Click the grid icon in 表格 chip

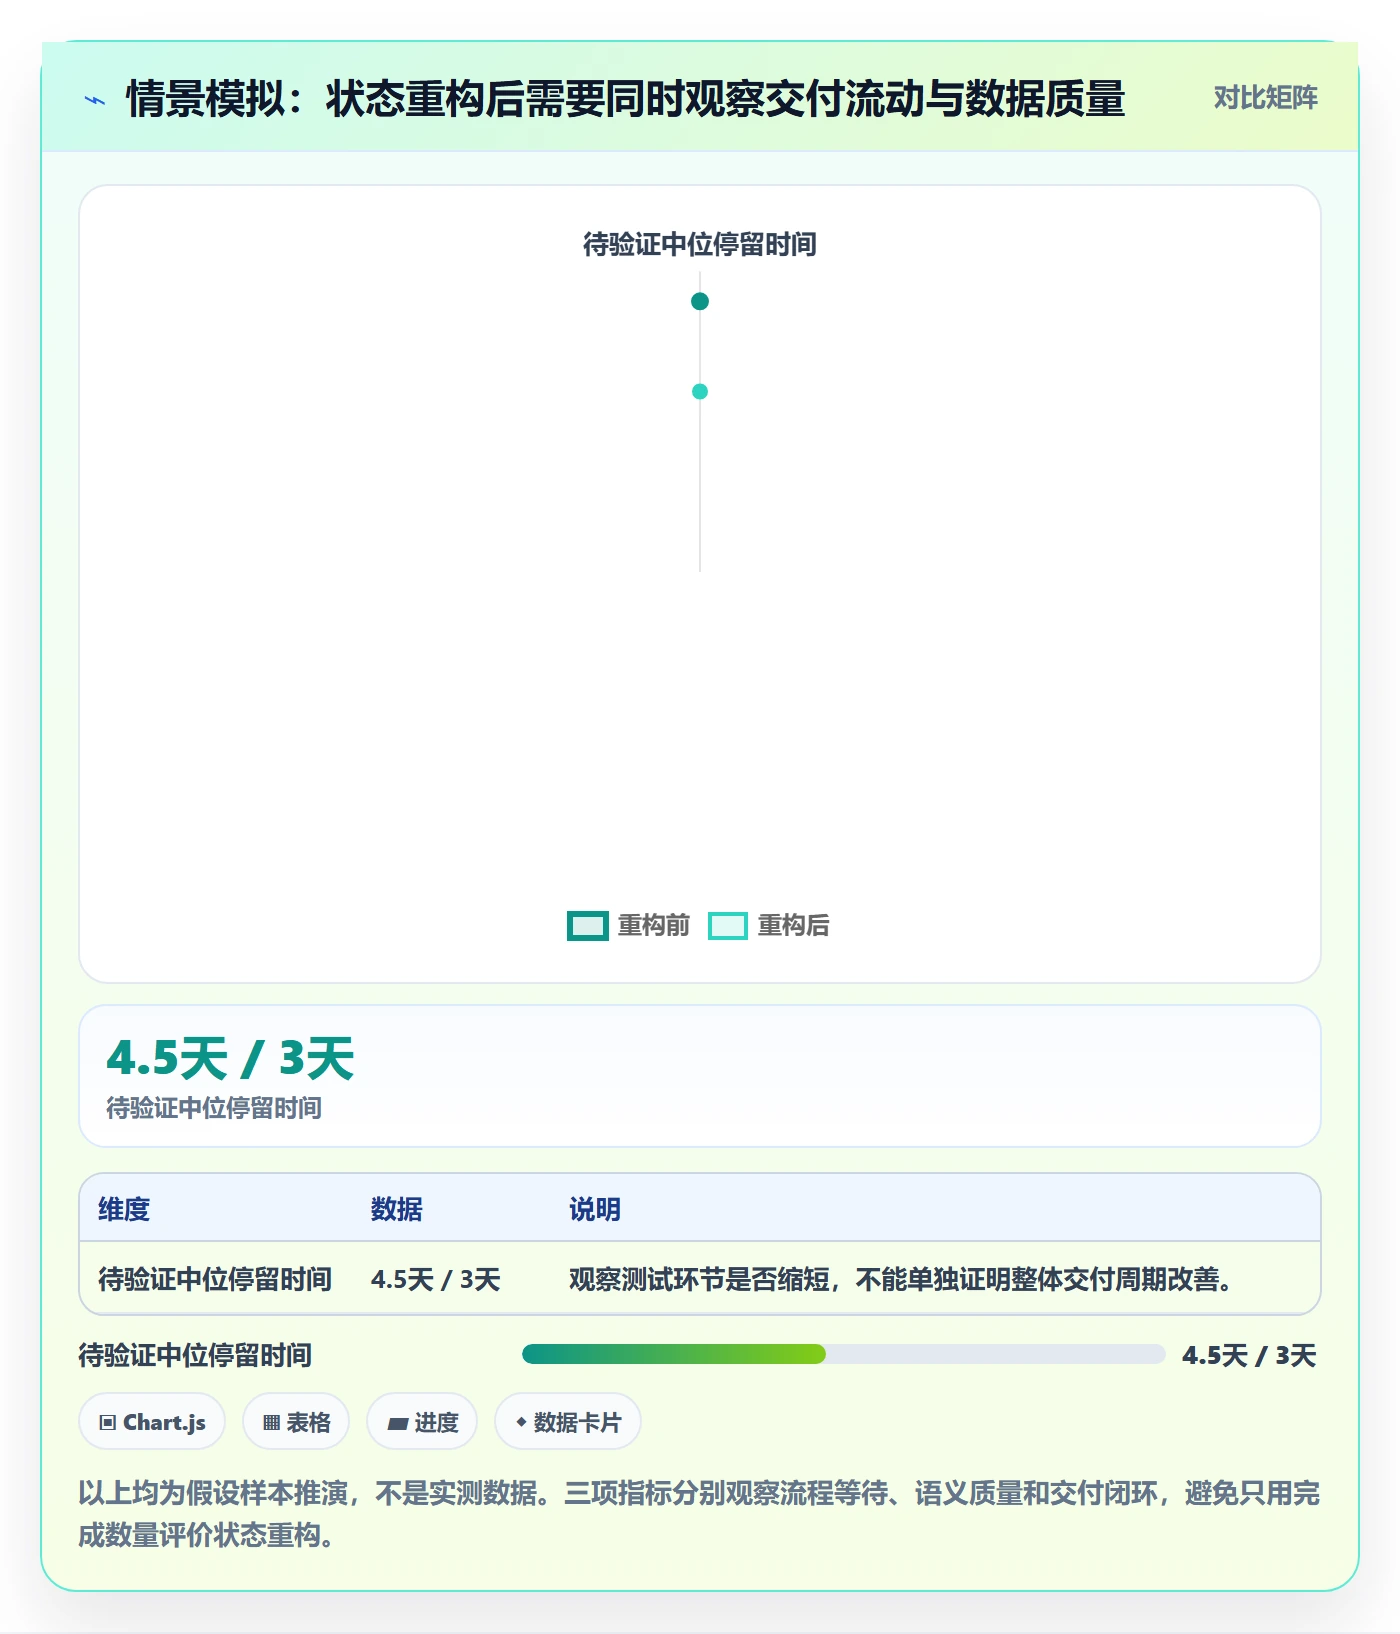(x=271, y=1422)
